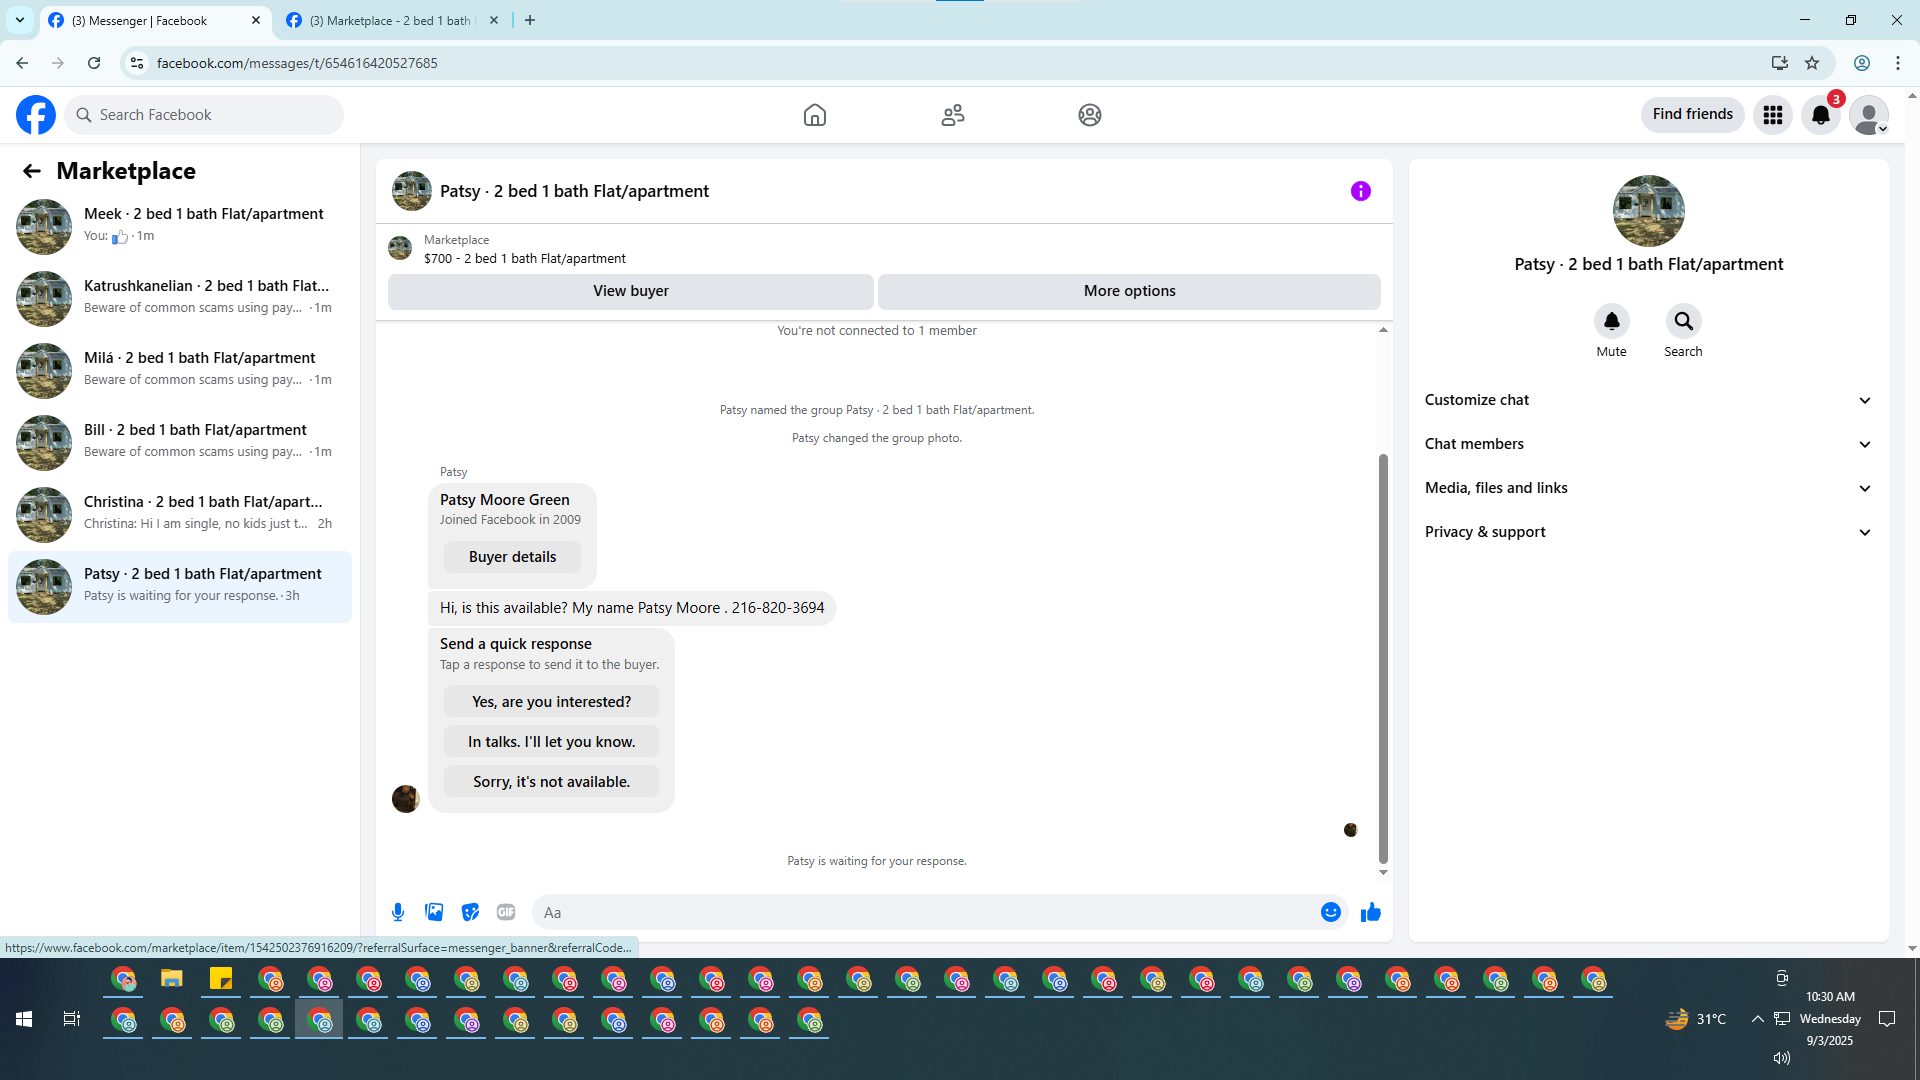This screenshot has height=1080, width=1920.
Task: Open Meek's apartment conversation
Action: pyautogui.click(x=180, y=226)
